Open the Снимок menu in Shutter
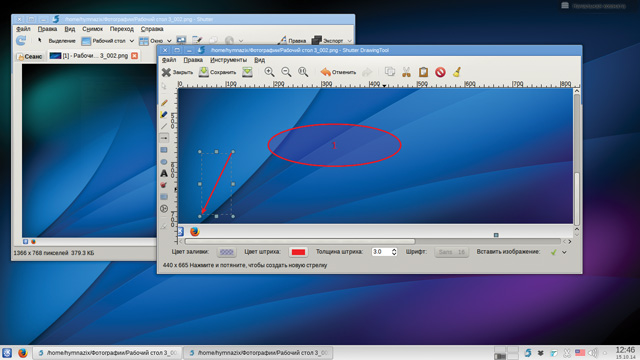Viewport: 640px width, 360px height. 92,29
